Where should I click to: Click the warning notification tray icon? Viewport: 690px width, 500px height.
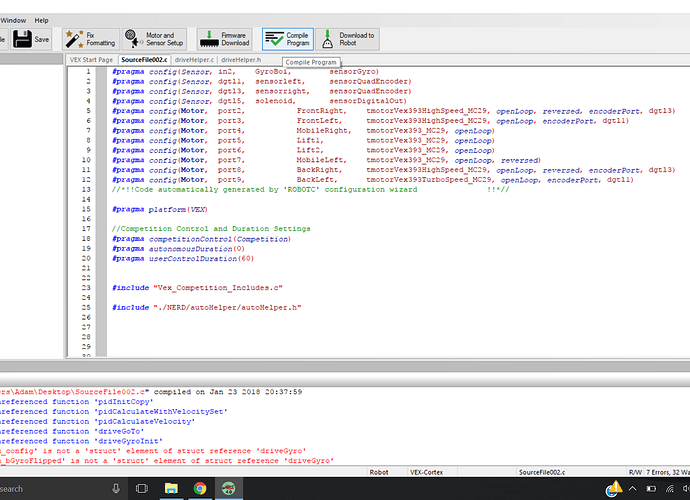(614, 489)
